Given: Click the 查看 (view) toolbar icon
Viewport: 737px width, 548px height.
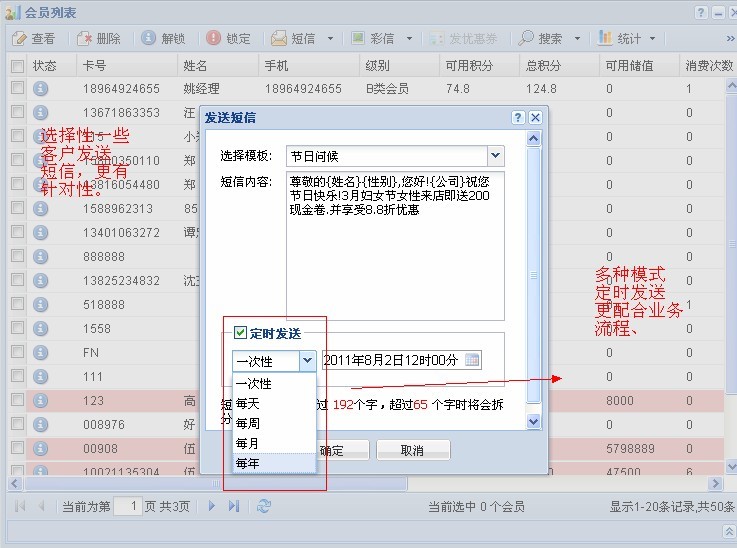Looking at the screenshot, I should 19,39.
